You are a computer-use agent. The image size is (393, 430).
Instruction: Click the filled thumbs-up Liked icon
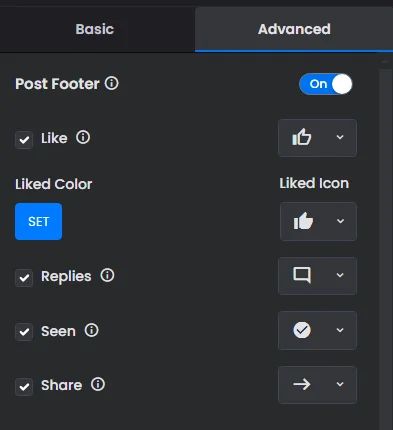pos(303,221)
